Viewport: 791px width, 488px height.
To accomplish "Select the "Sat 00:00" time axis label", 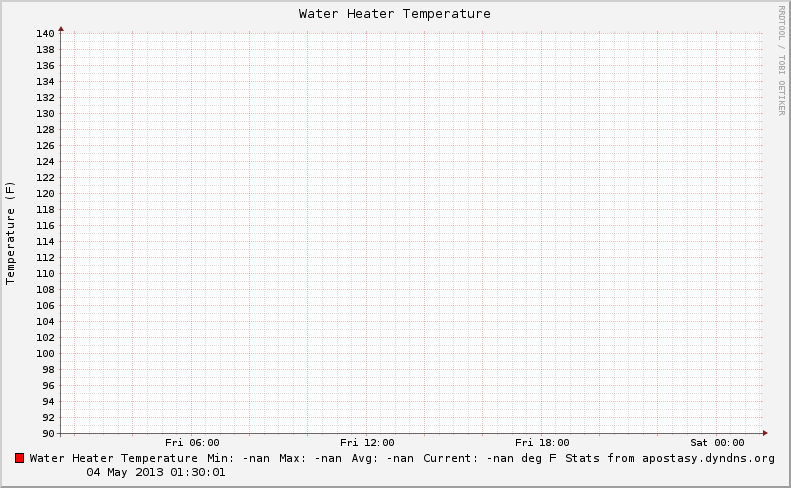I will point(717,442).
